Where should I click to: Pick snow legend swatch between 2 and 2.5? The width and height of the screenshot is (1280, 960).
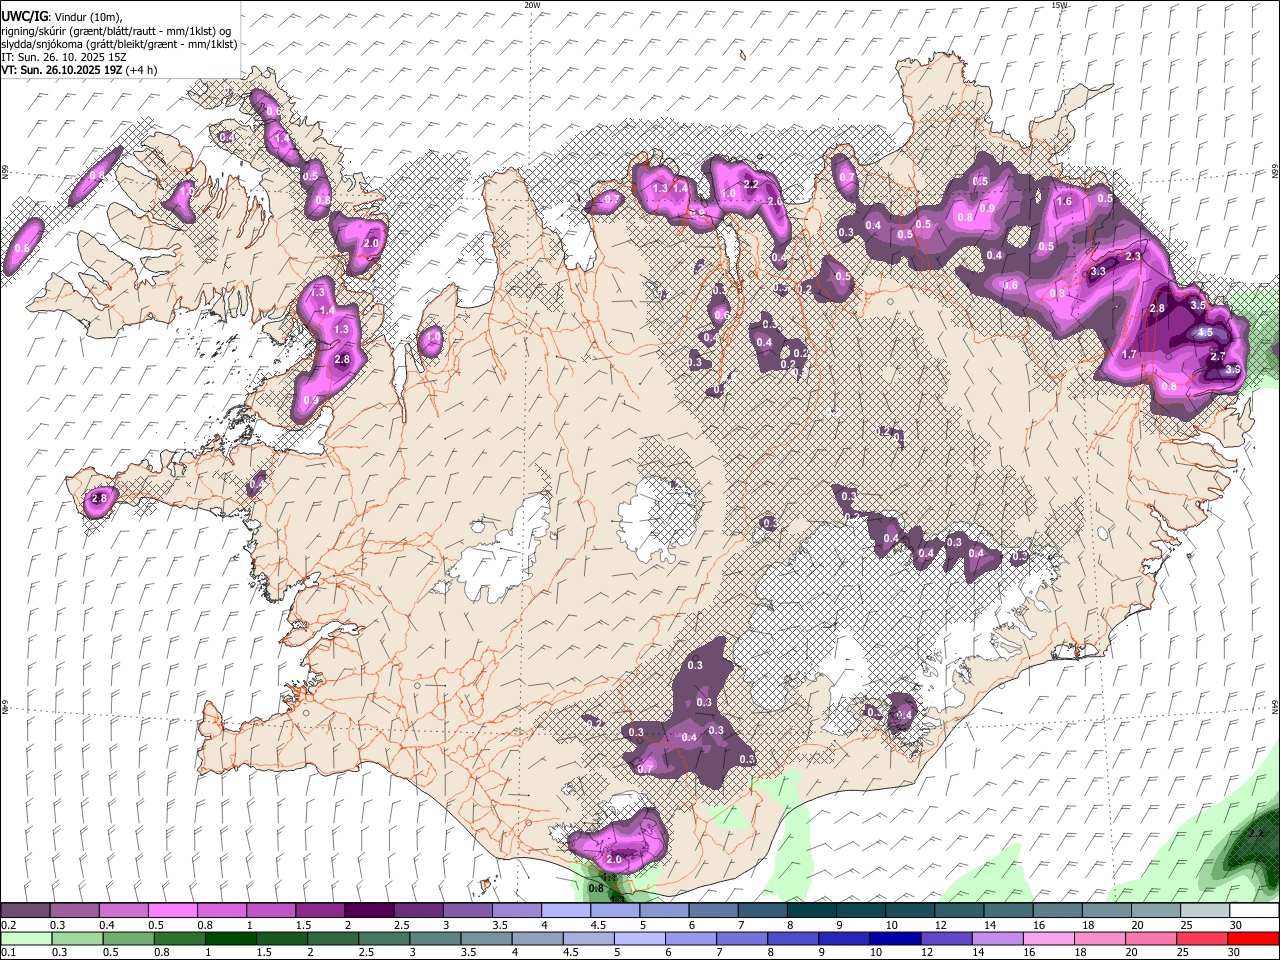[x=369, y=911]
